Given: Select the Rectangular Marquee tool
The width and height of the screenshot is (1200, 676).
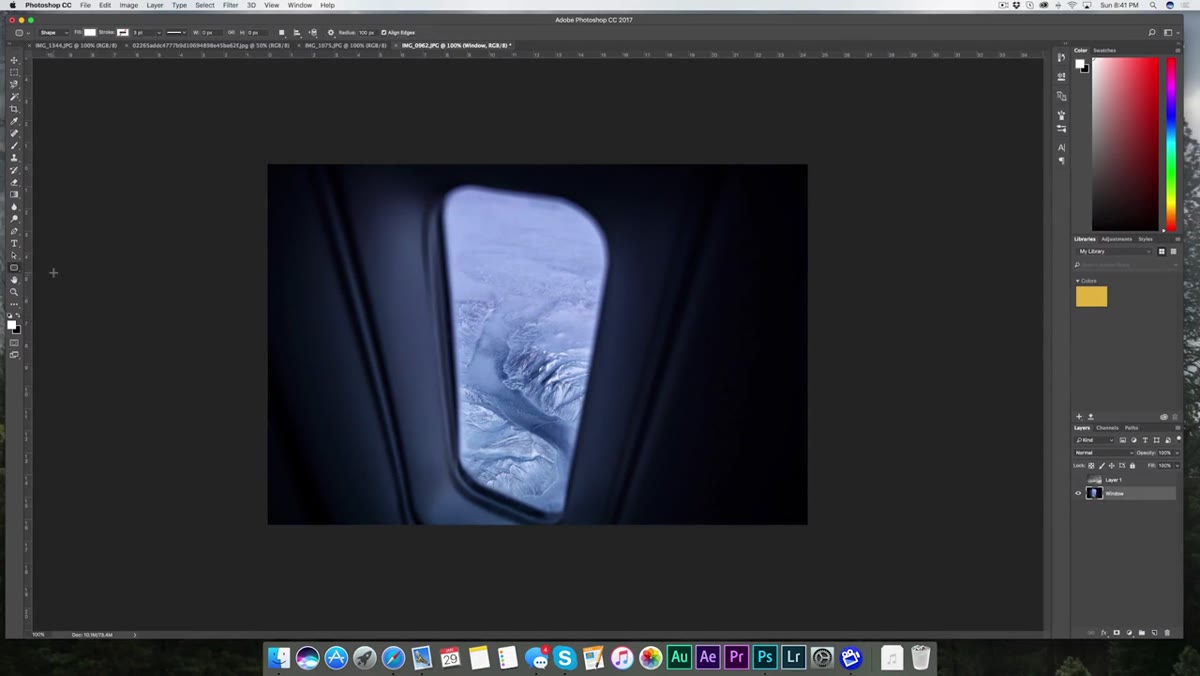Looking at the screenshot, I should [x=14, y=72].
